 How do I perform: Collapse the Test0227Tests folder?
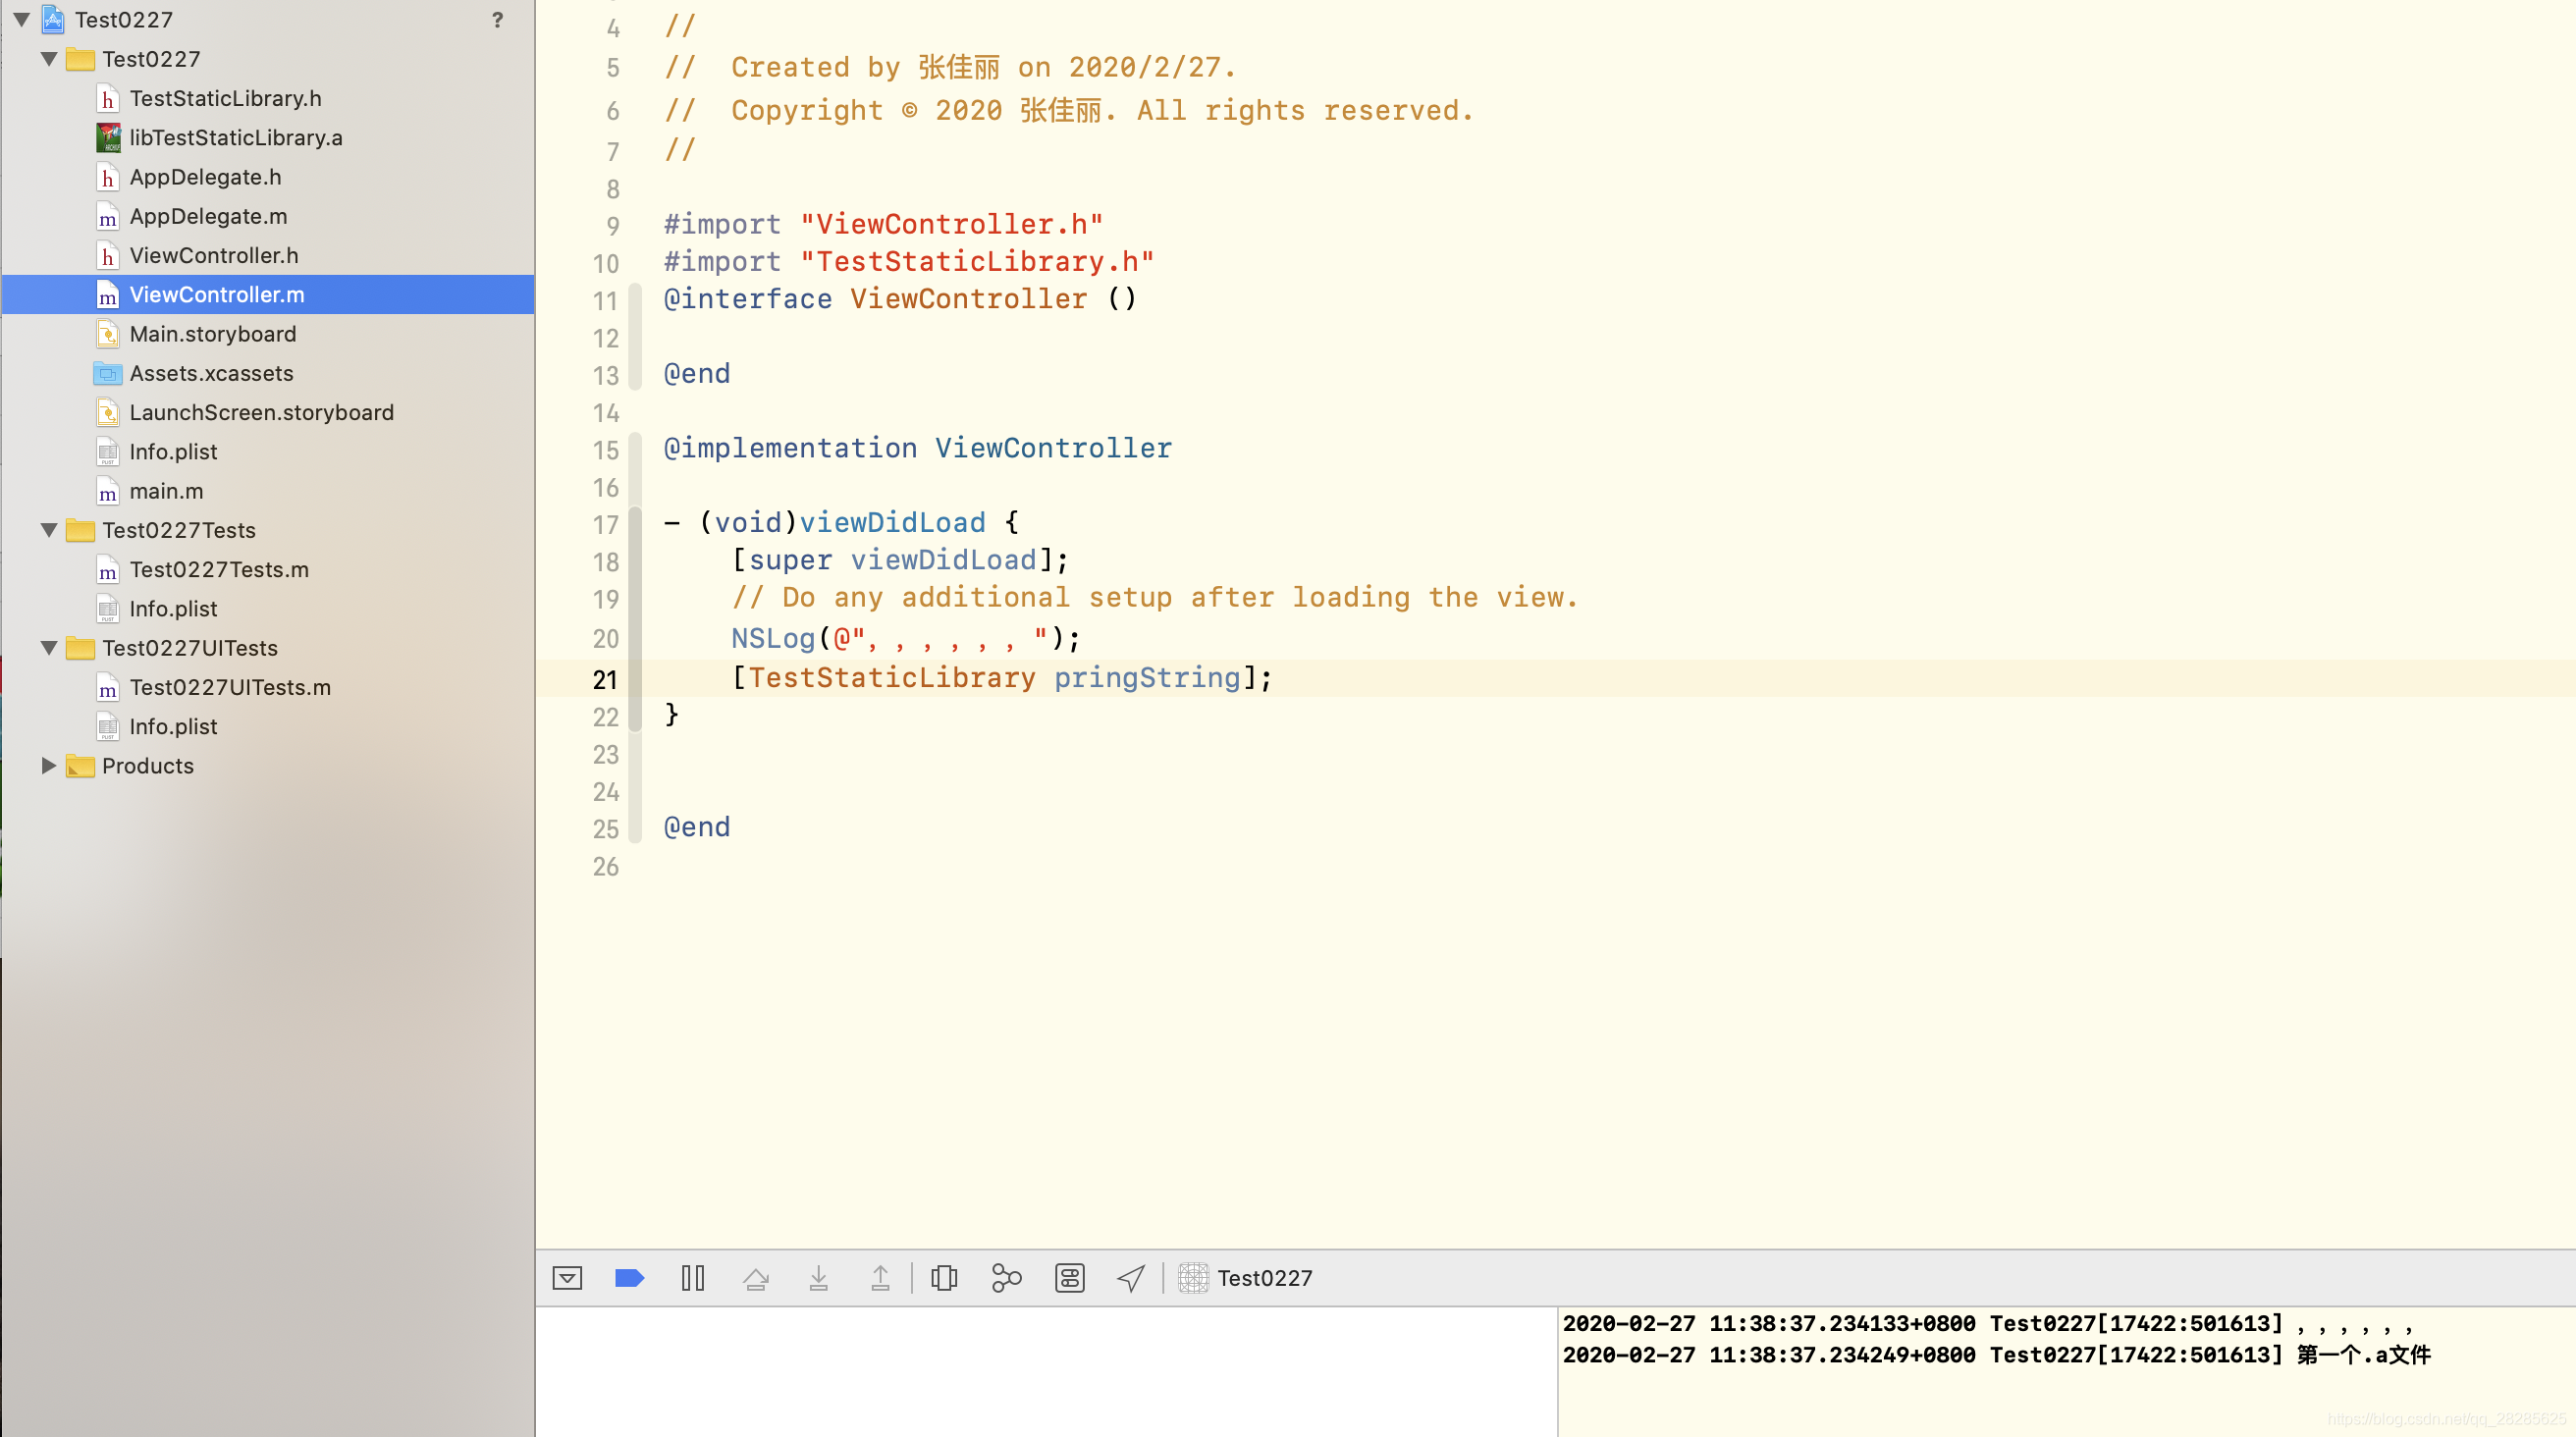pos(48,529)
